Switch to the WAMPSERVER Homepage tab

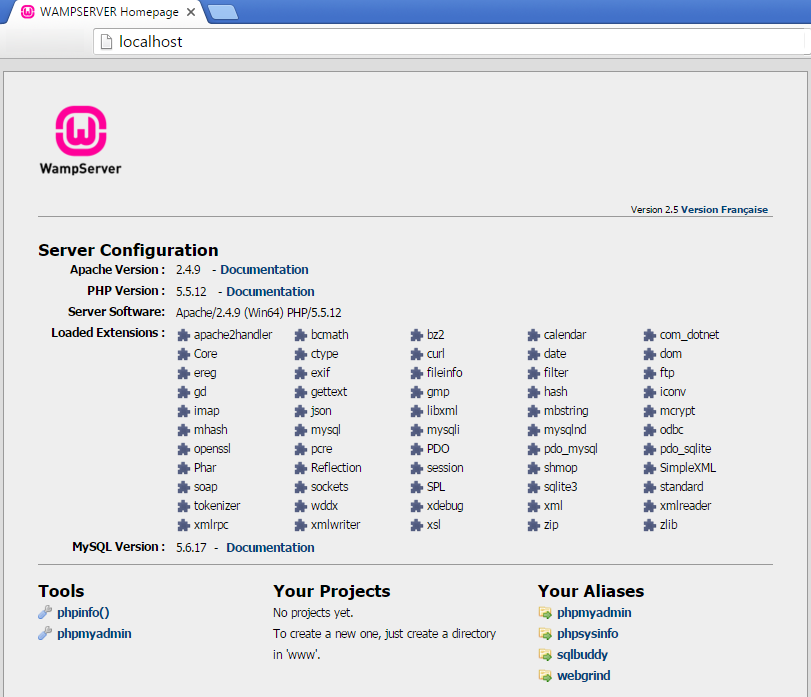click(x=109, y=12)
